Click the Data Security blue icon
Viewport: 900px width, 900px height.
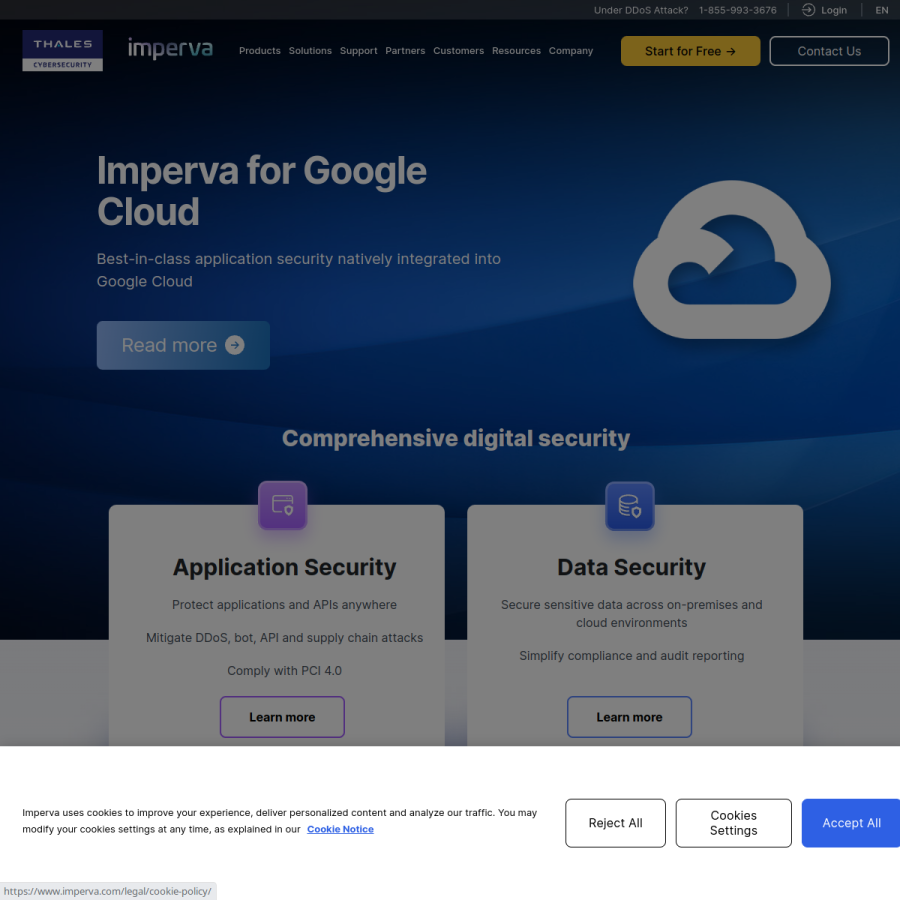point(630,506)
